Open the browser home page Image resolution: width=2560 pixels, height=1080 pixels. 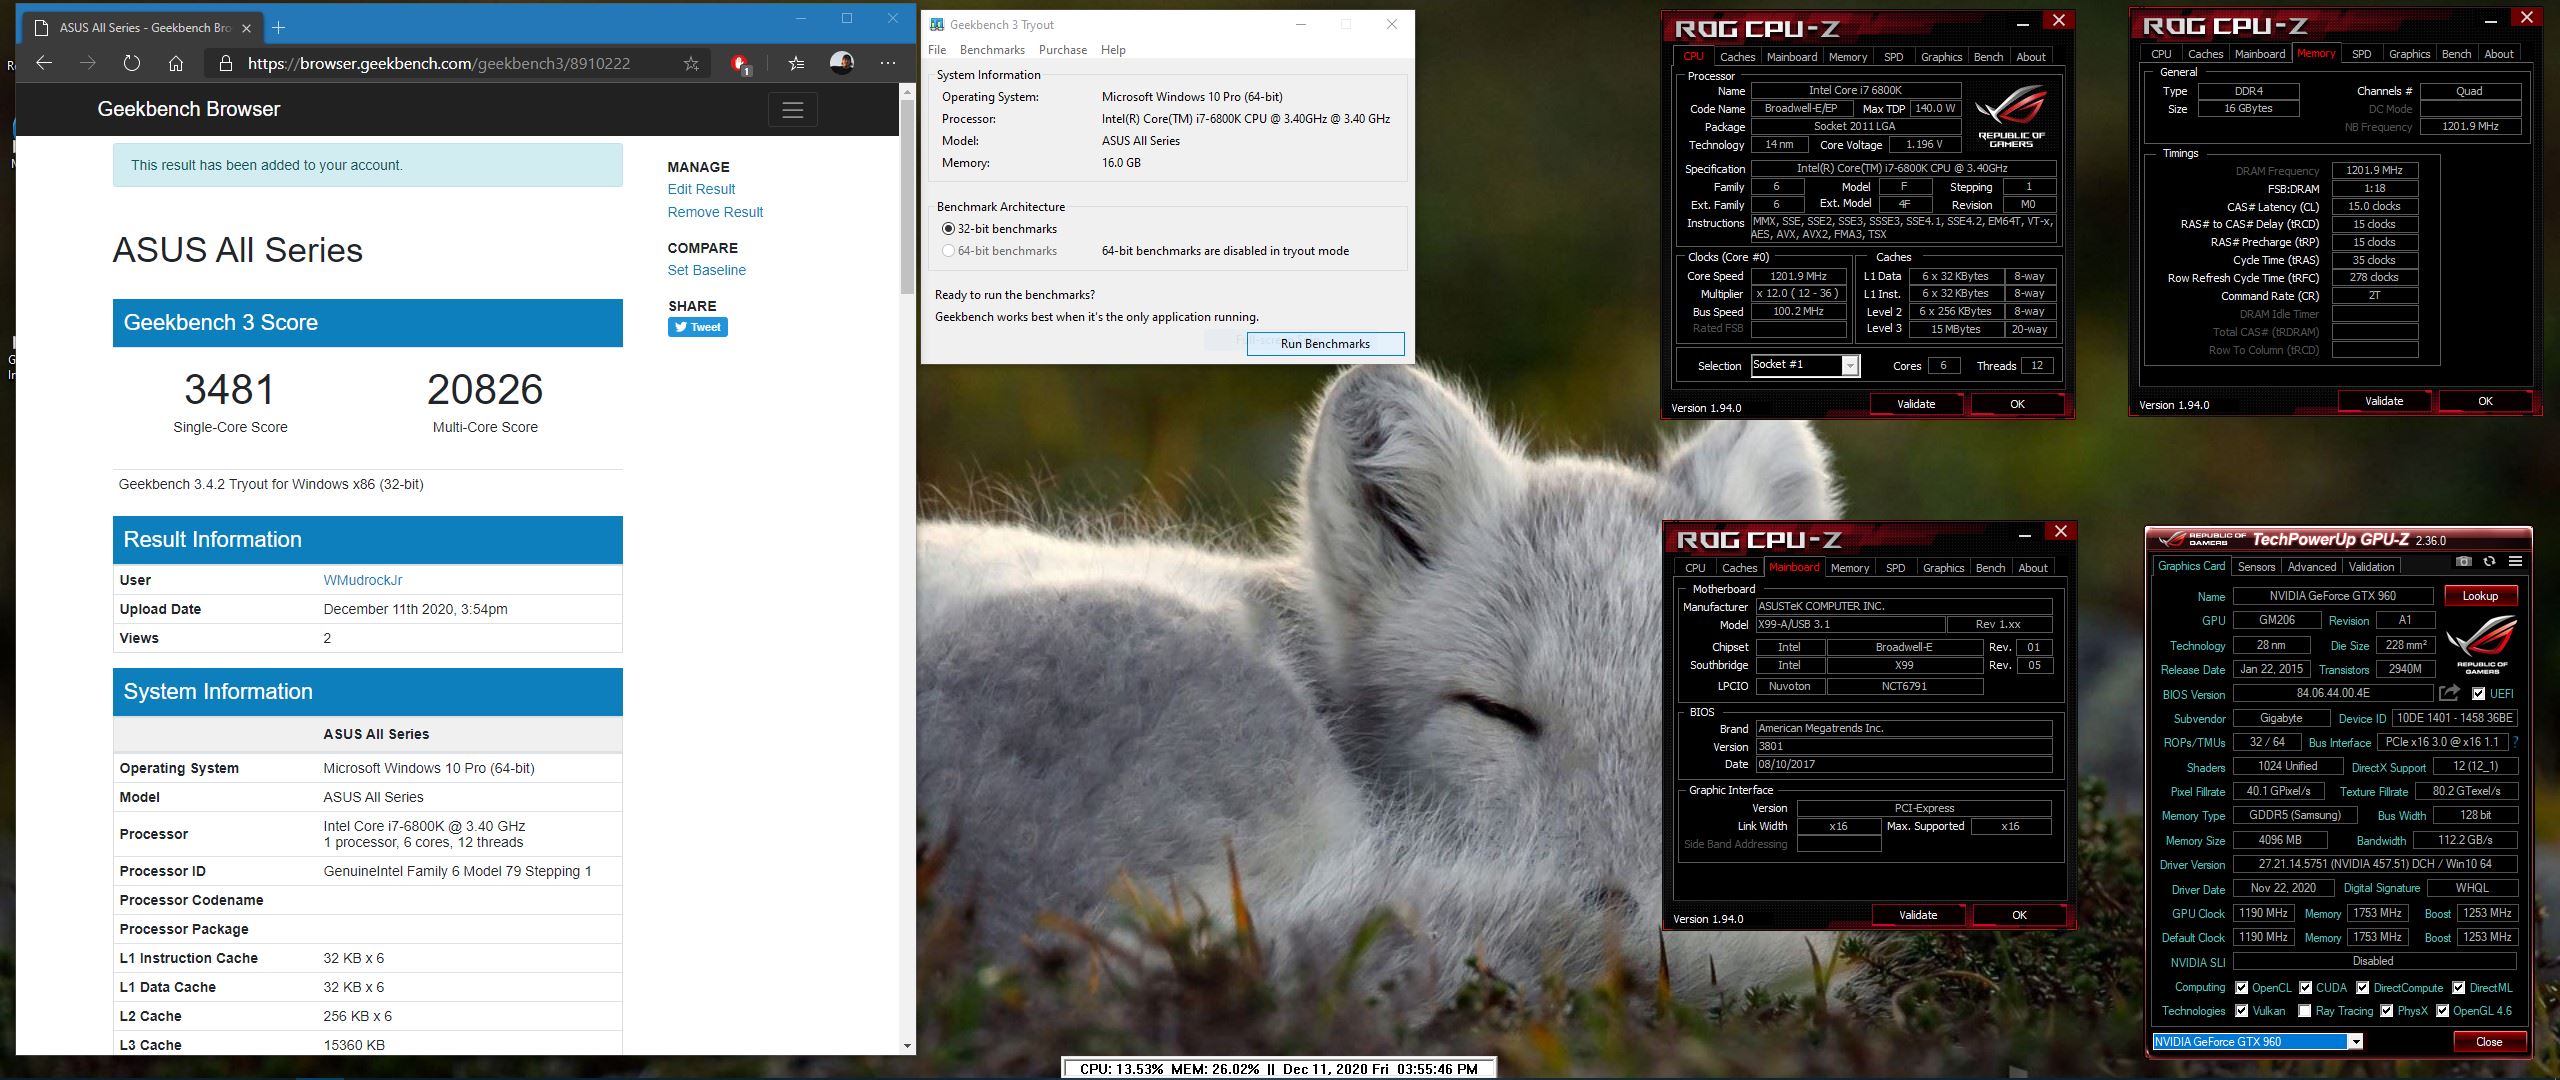pyautogui.click(x=176, y=63)
